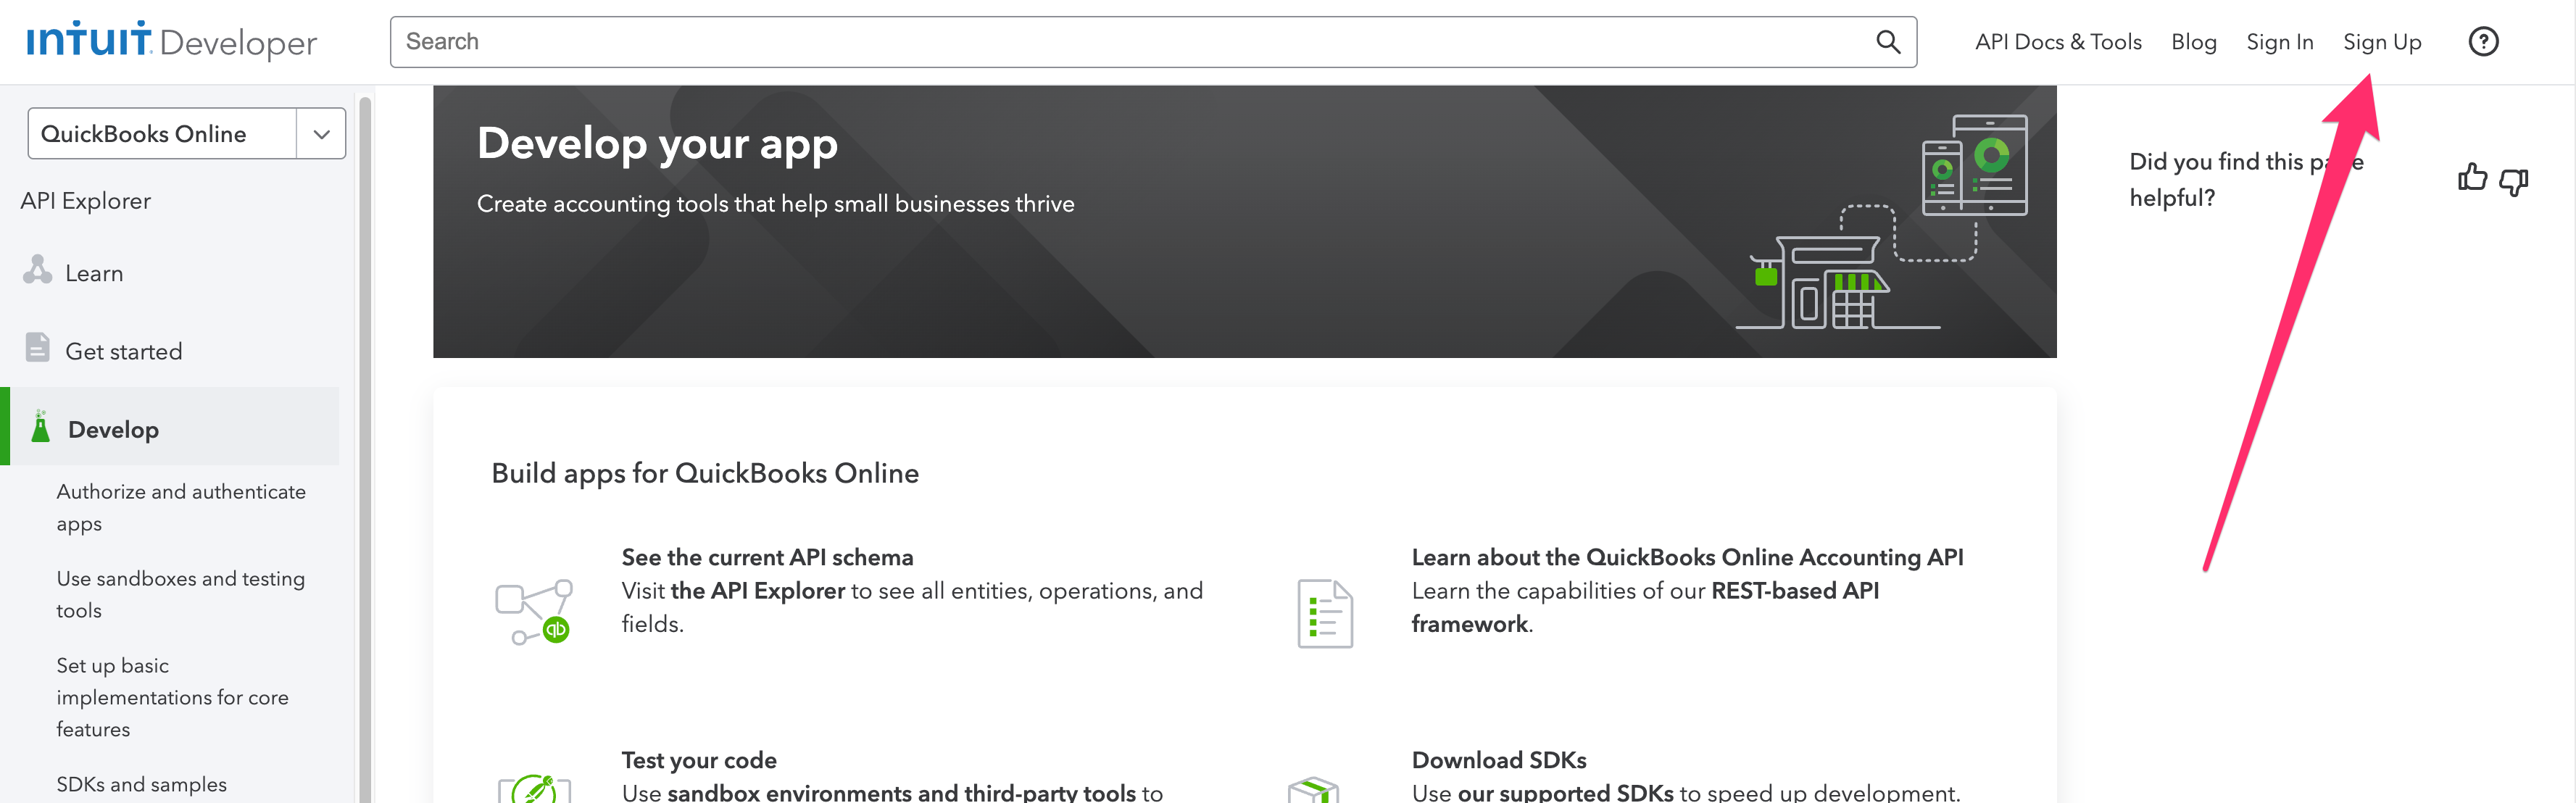The width and height of the screenshot is (2576, 803).
Task: Click the thumbs up feedback icon
Action: pyautogui.click(x=2472, y=178)
